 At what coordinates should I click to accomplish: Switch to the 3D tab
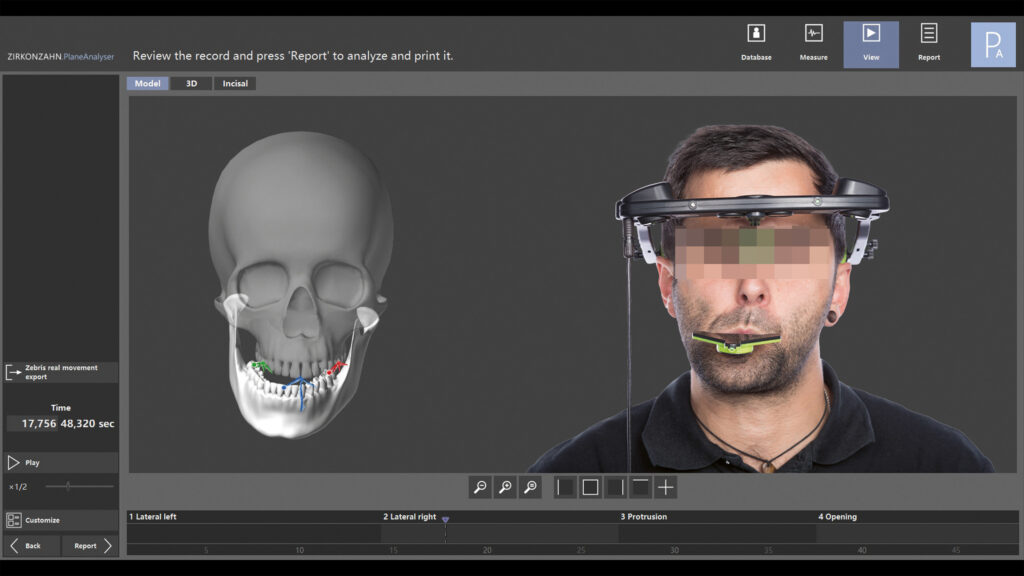click(191, 84)
